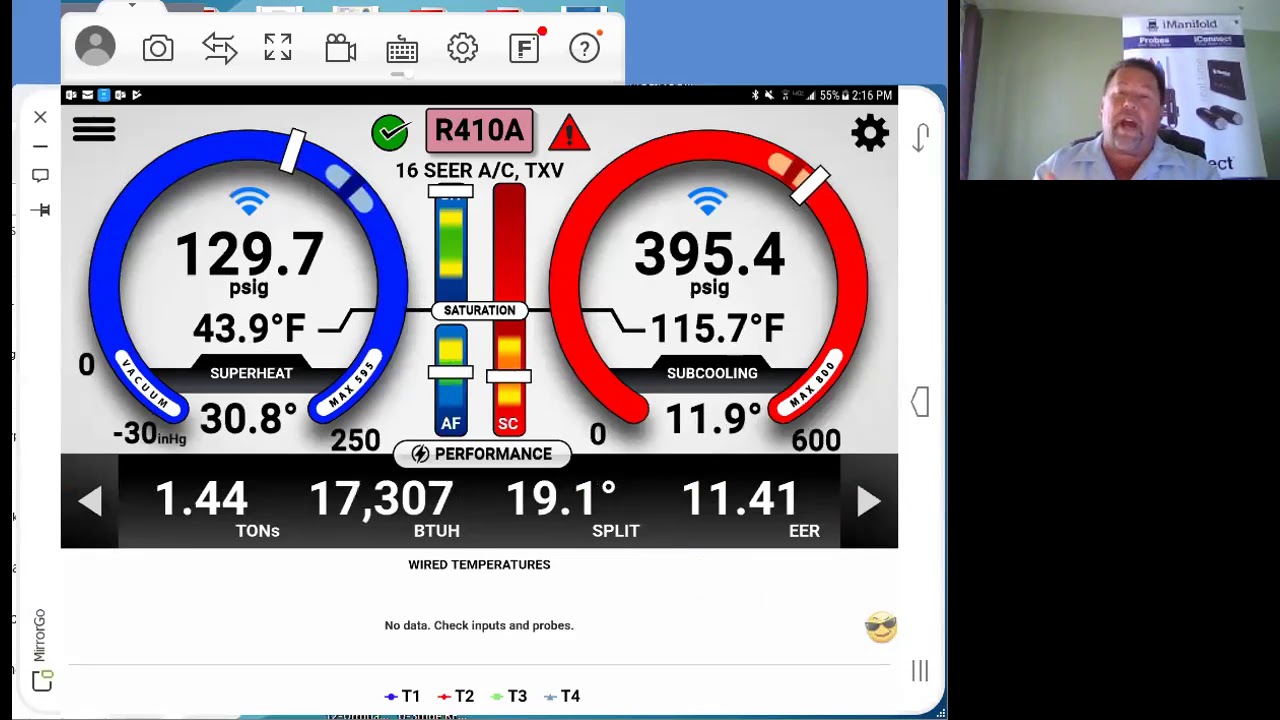
Task: Click the SUPERHEAT label
Action: click(x=251, y=373)
